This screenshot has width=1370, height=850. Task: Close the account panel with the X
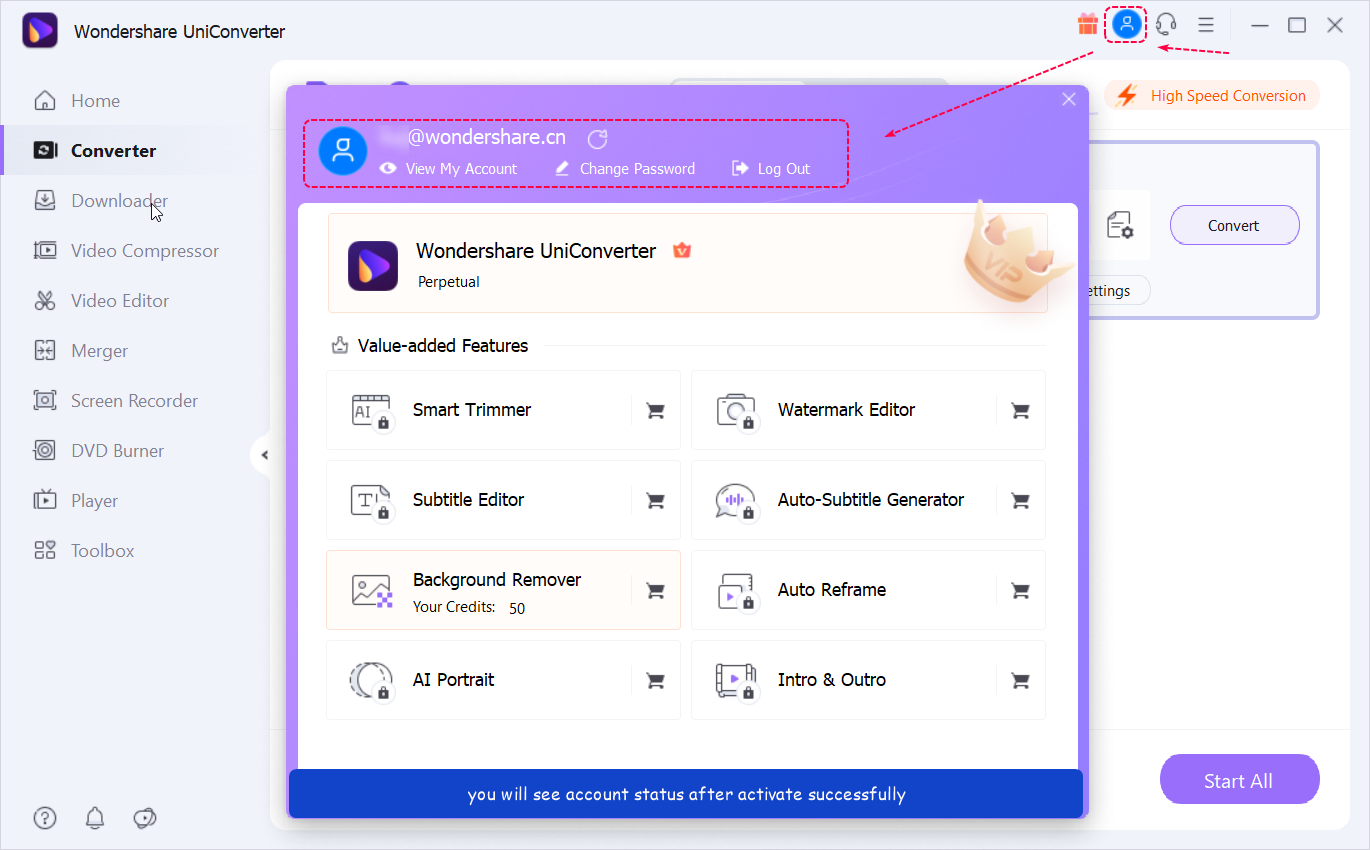1069,99
